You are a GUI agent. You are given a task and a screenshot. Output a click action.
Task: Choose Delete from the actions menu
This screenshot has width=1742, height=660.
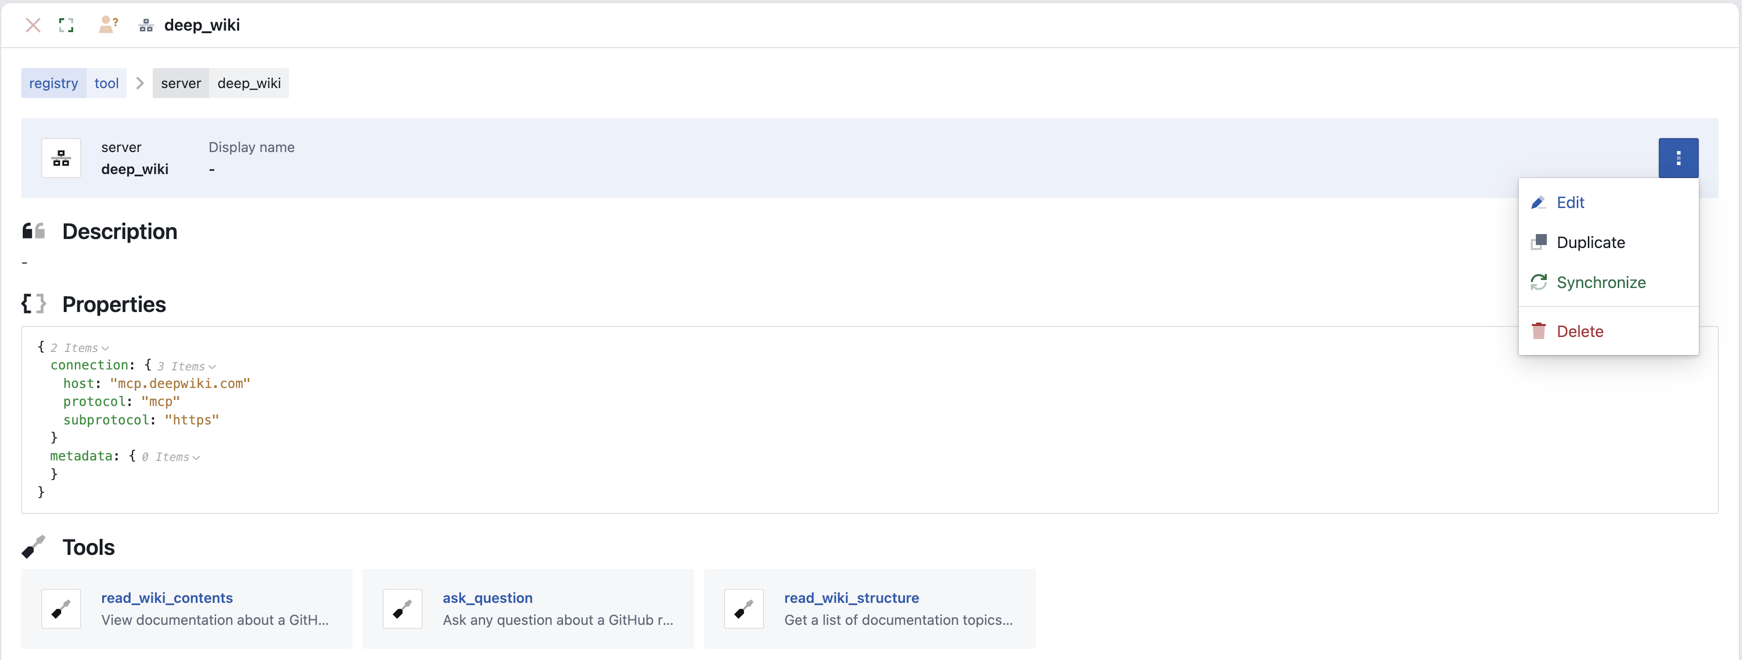pos(1608,331)
